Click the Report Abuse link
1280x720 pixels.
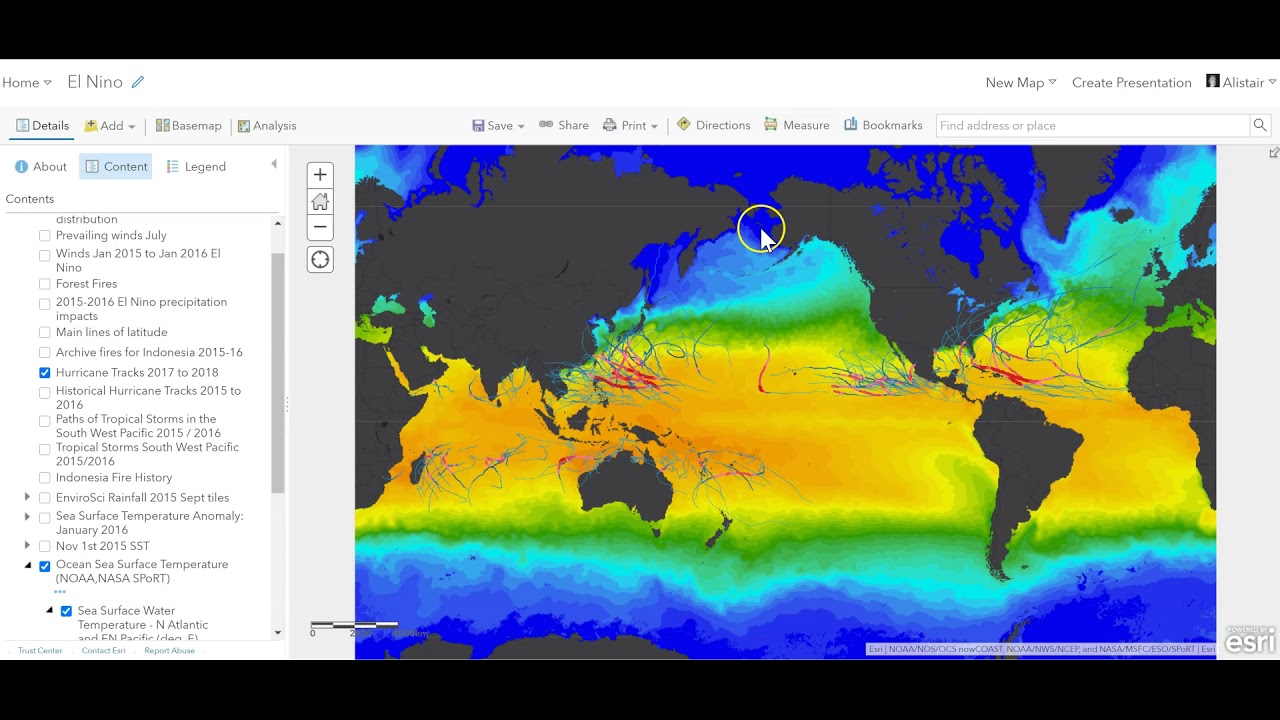169,651
